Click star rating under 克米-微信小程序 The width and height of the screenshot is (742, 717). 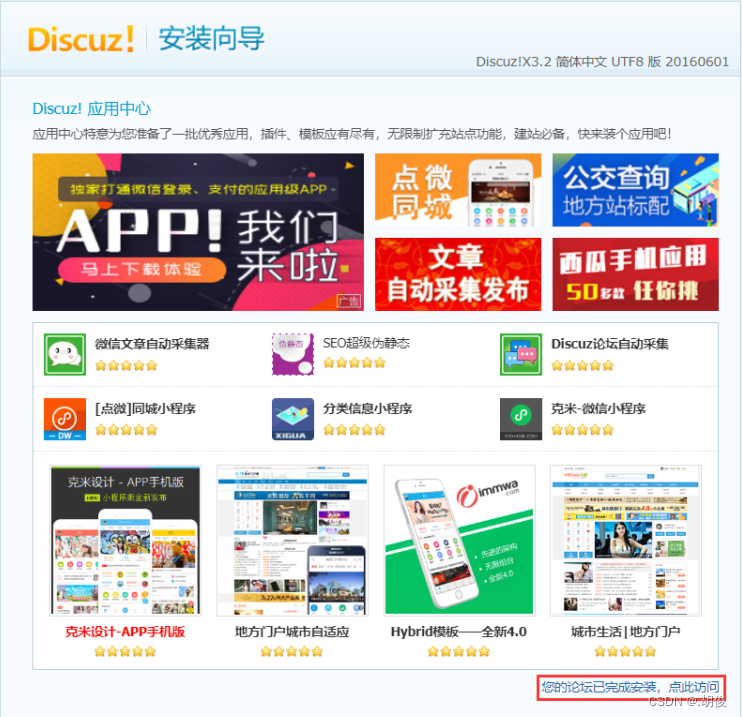coord(582,430)
